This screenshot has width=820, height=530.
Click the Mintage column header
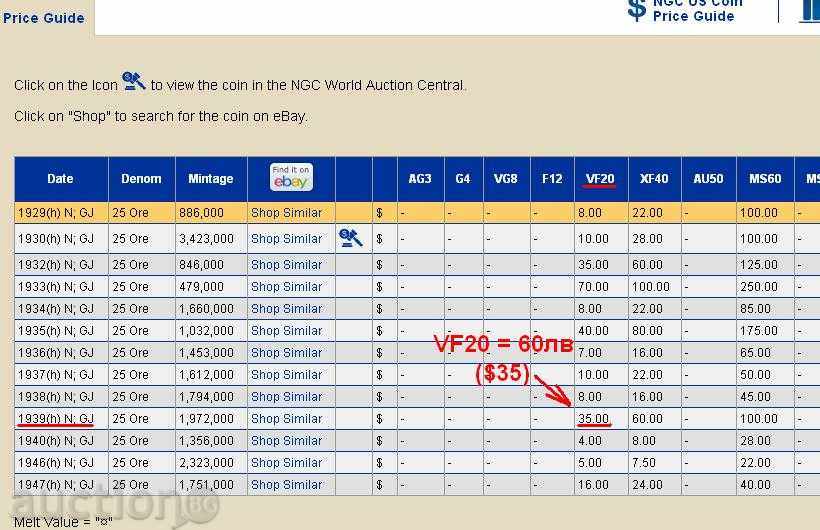(210, 179)
